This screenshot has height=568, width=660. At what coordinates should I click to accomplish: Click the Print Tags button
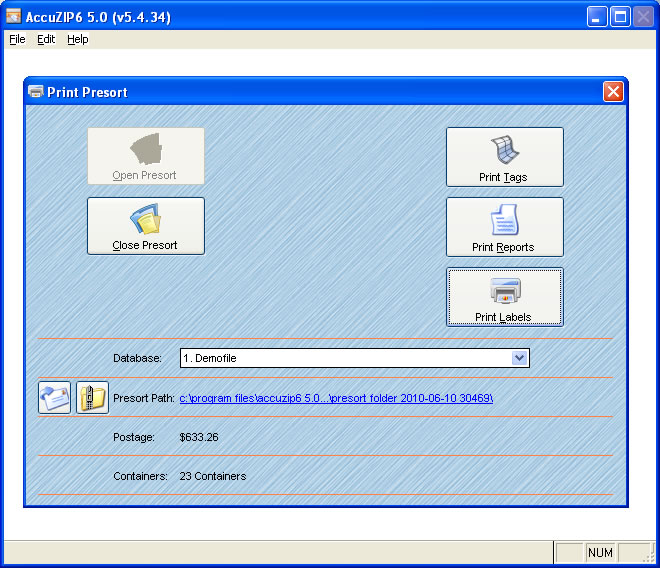(x=505, y=157)
